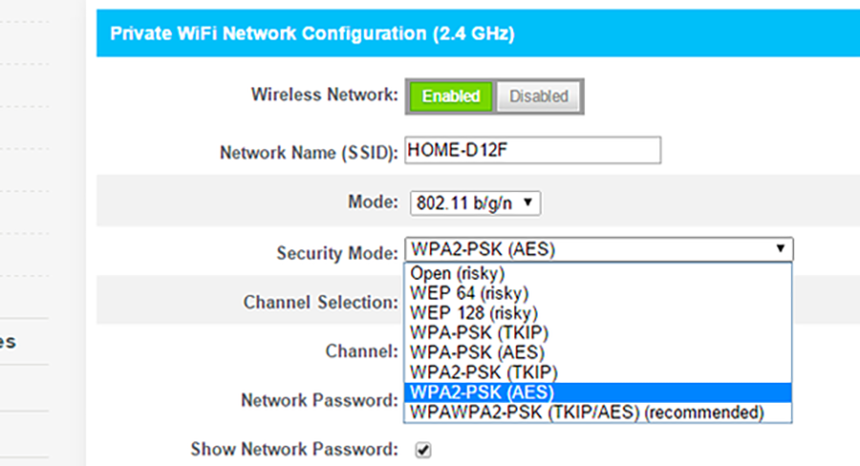Click the Security Mode dropdown arrow
The image size is (860, 466).
[778, 250]
